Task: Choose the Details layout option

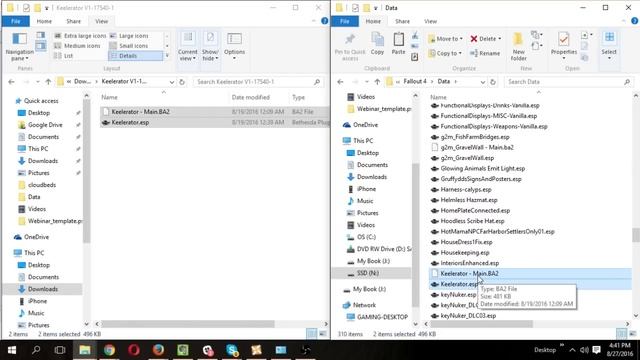Action: click(x=136, y=56)
